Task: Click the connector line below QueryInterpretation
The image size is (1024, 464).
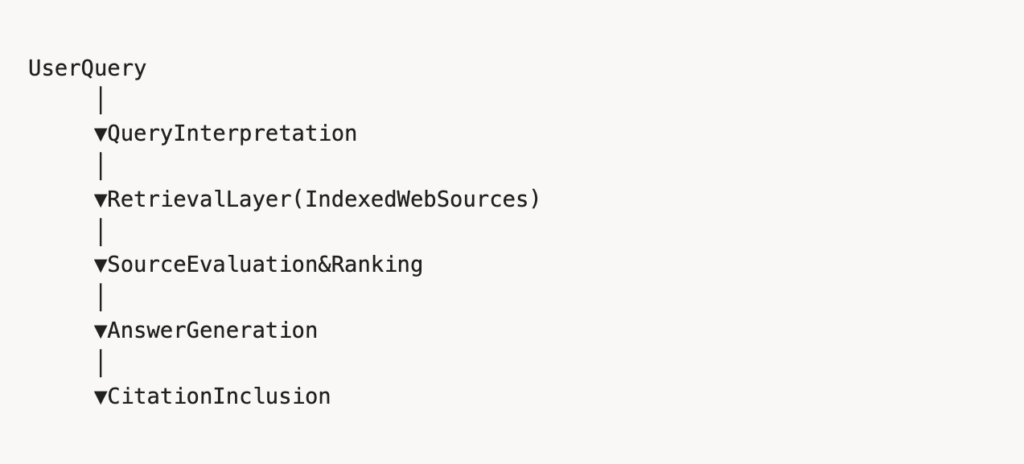Action: [100, 166]
